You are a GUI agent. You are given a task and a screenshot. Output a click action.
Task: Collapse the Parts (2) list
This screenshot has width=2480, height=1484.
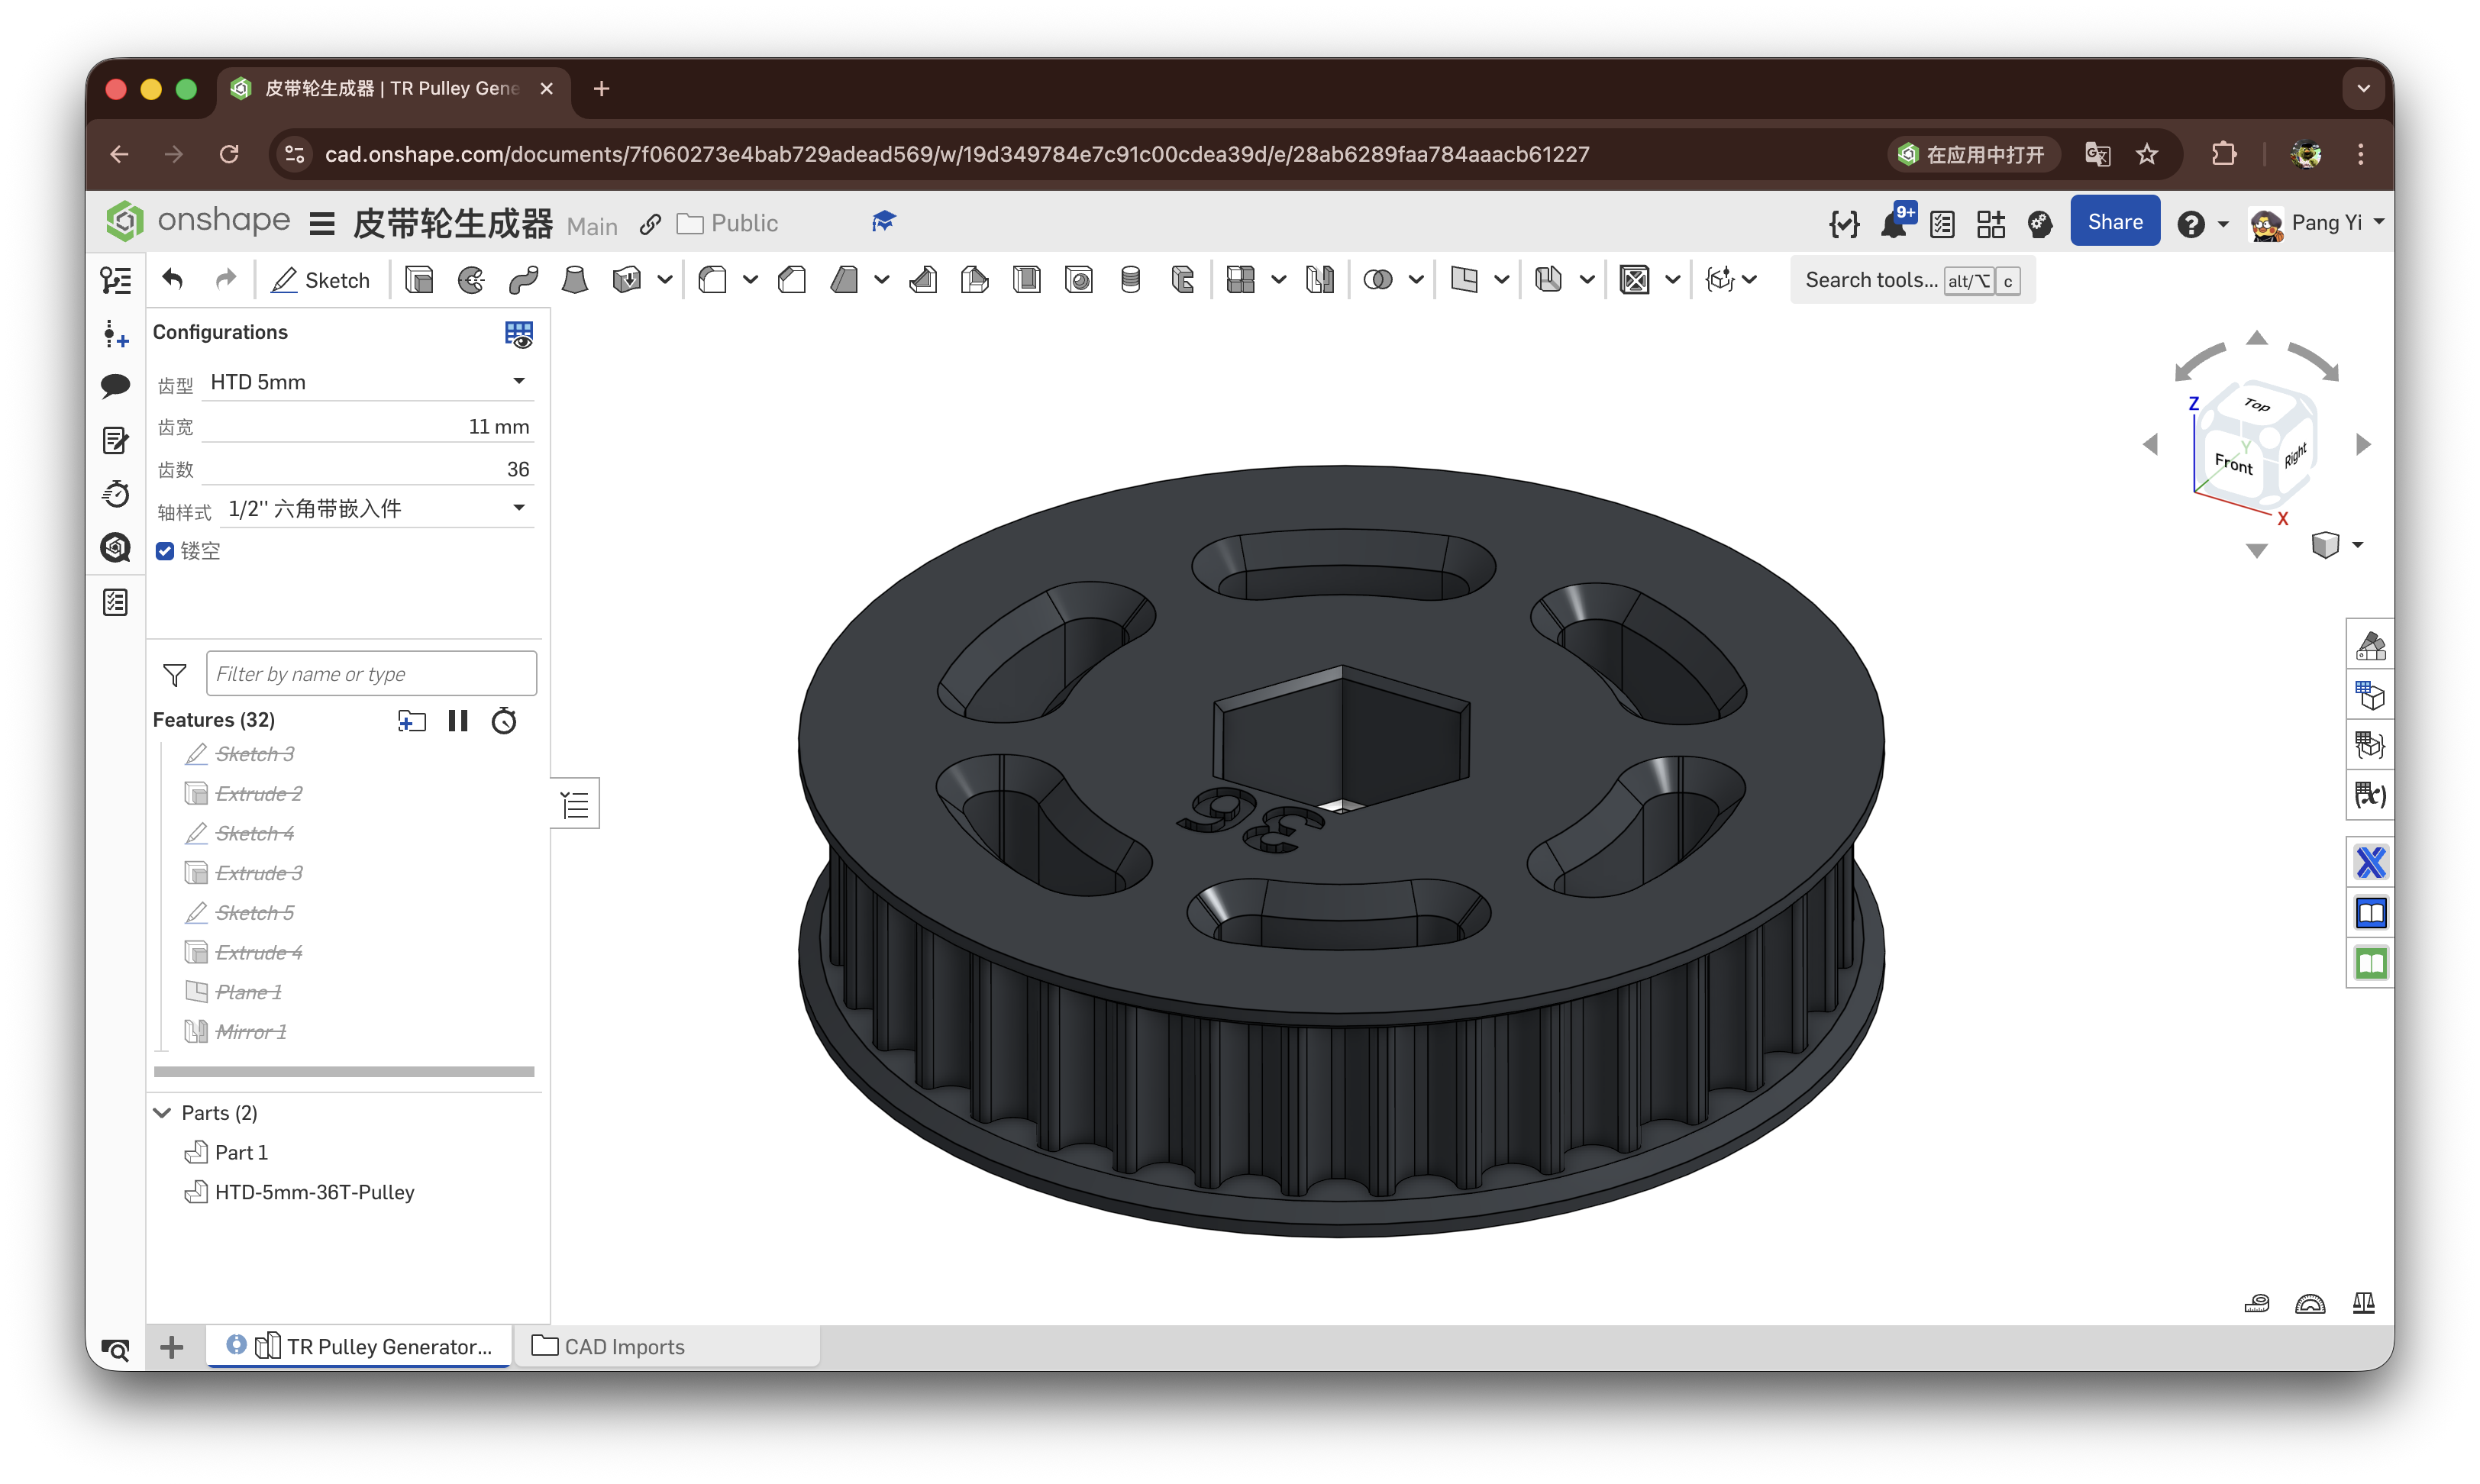point(162,1113)
